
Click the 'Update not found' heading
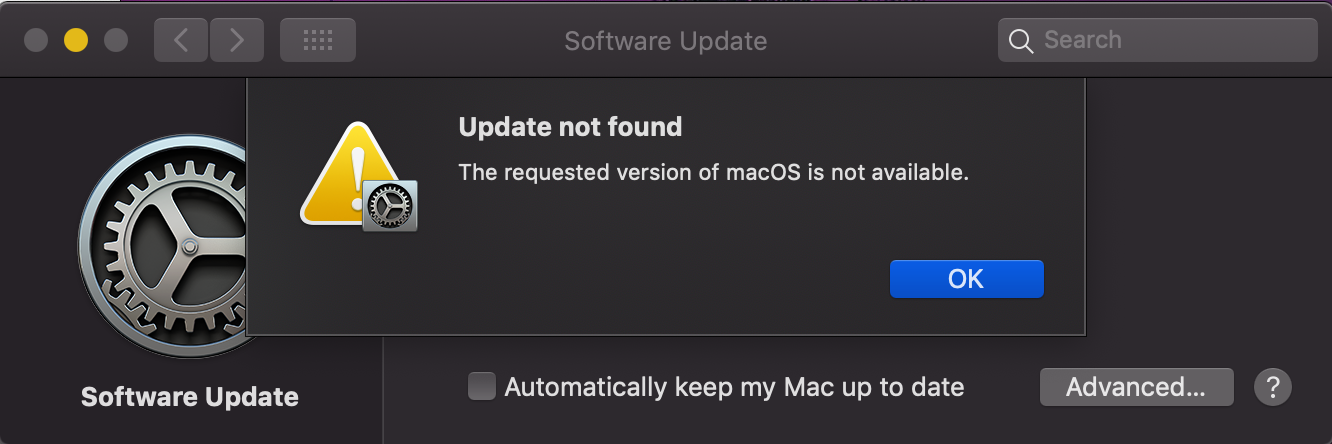pyautogui.click(x=570, y=127)
